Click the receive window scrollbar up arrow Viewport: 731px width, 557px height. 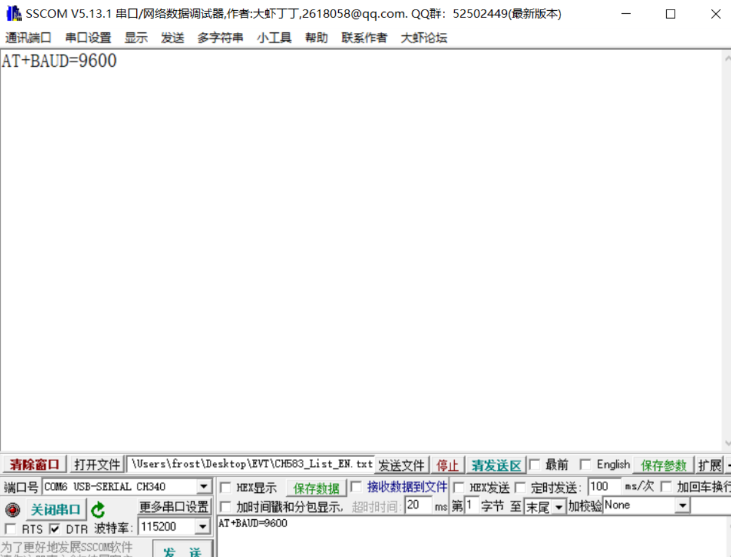[x=727, y=58]
